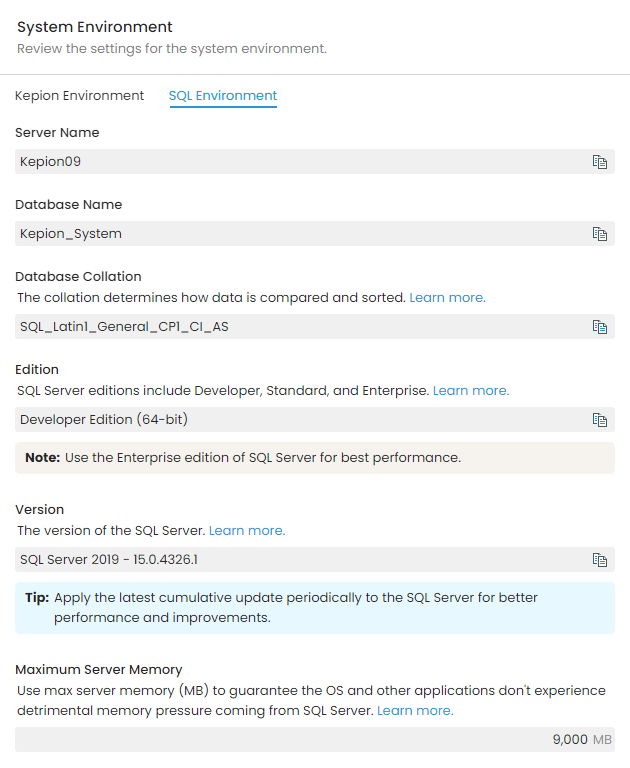630x768 pixels.
Task: Click the Enterprise edition Note message
Action: click(315, 458)
